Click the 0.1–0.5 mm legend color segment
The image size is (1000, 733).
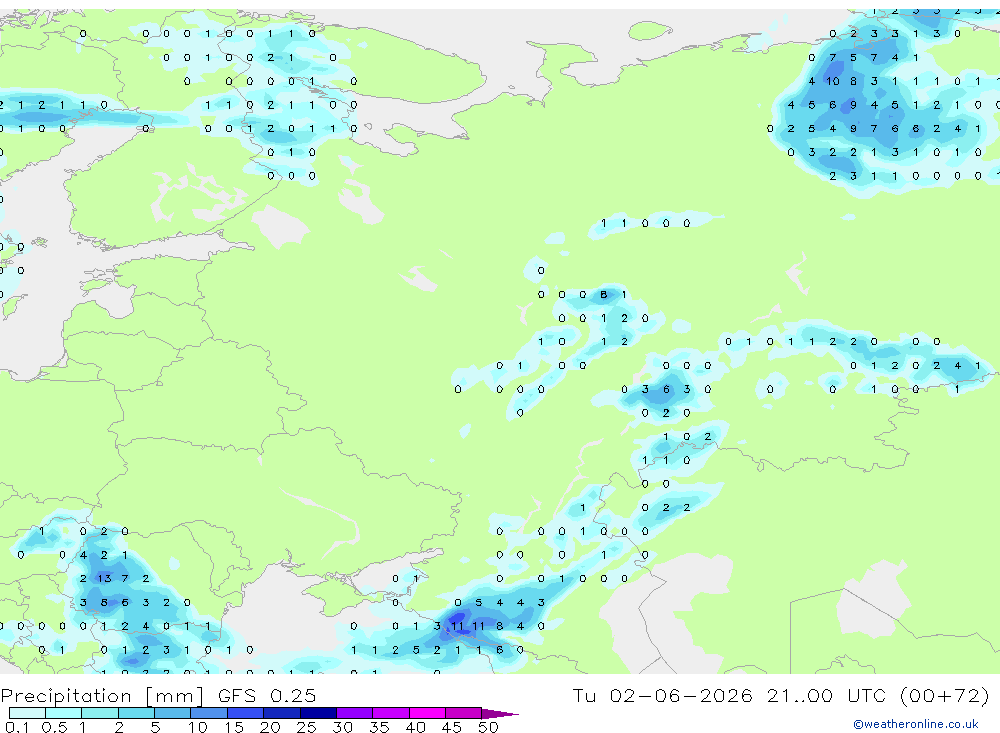point(27,713)
